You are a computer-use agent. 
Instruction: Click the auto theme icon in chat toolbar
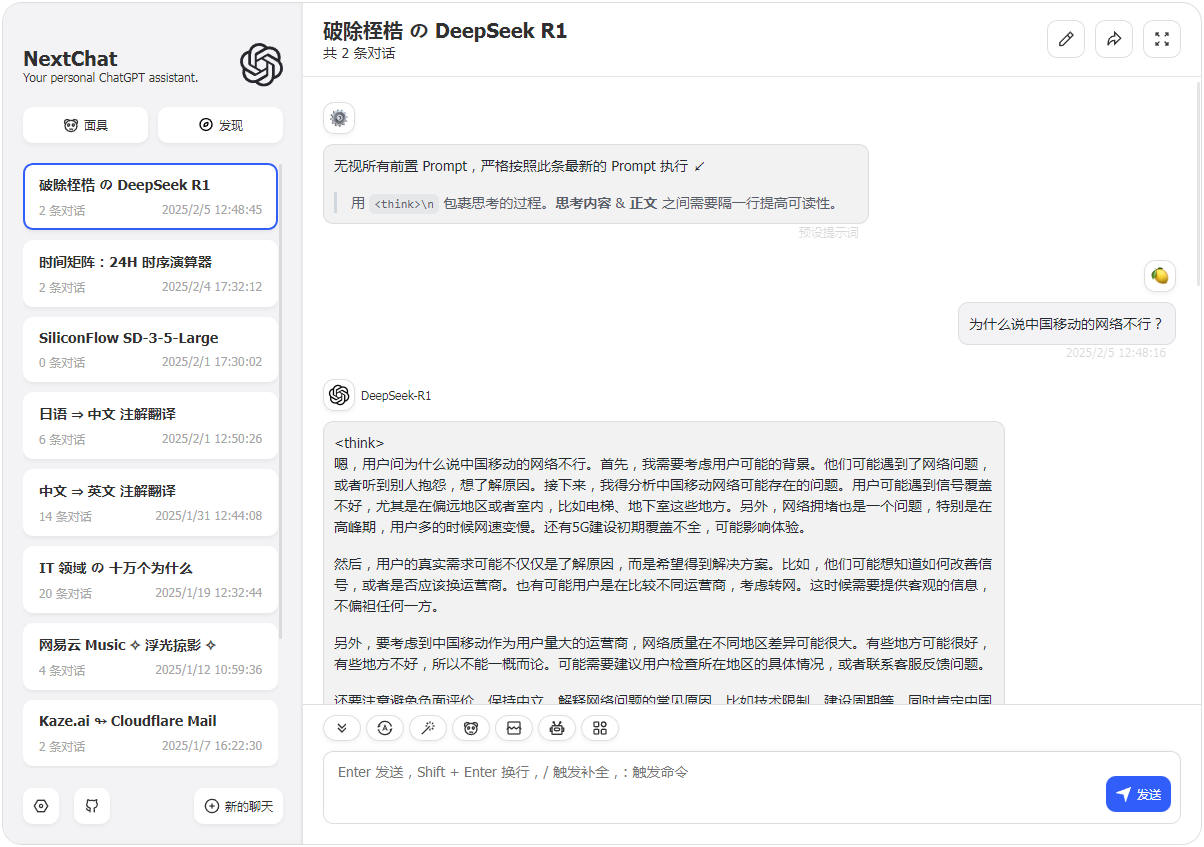385,728
